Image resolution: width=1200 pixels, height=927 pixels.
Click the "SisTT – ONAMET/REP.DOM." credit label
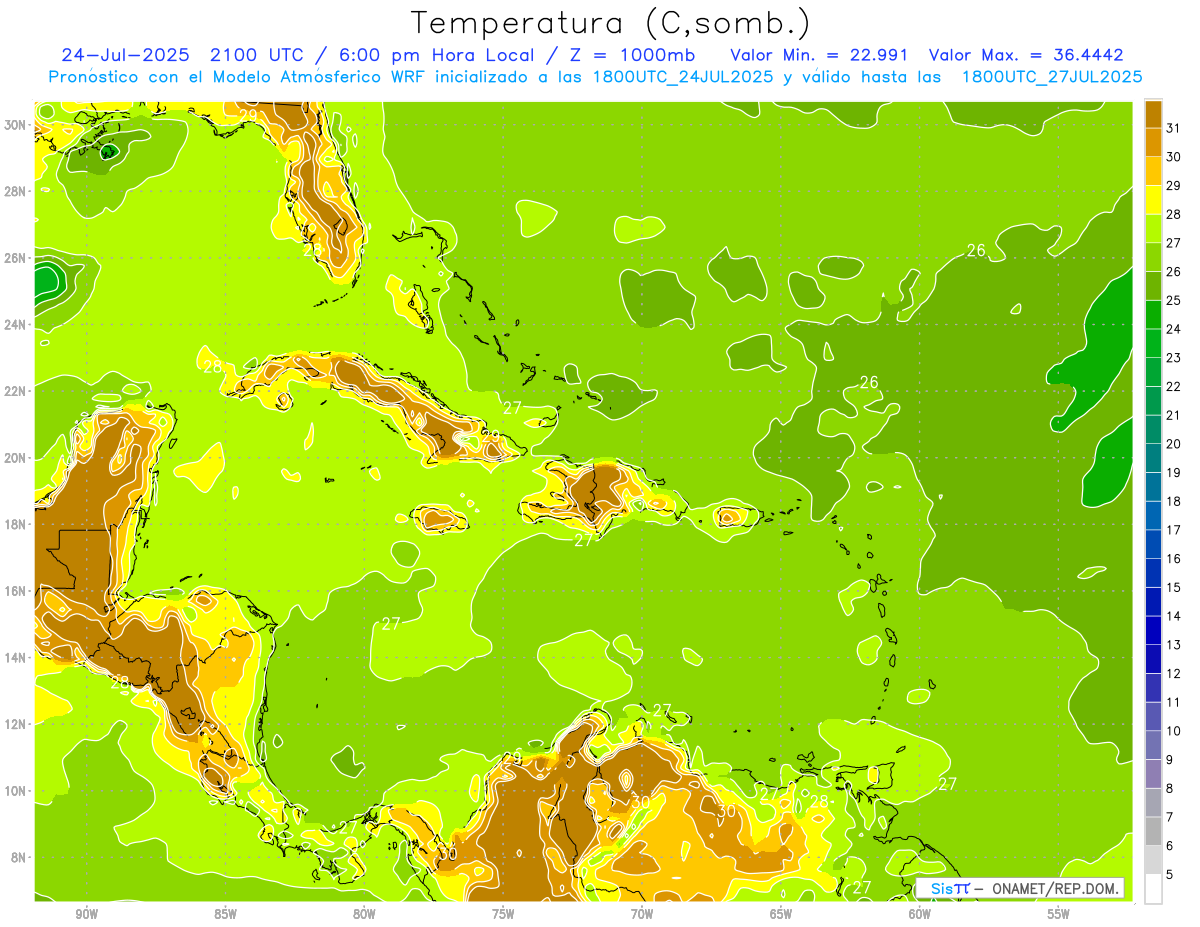[x=1020, y=887]
